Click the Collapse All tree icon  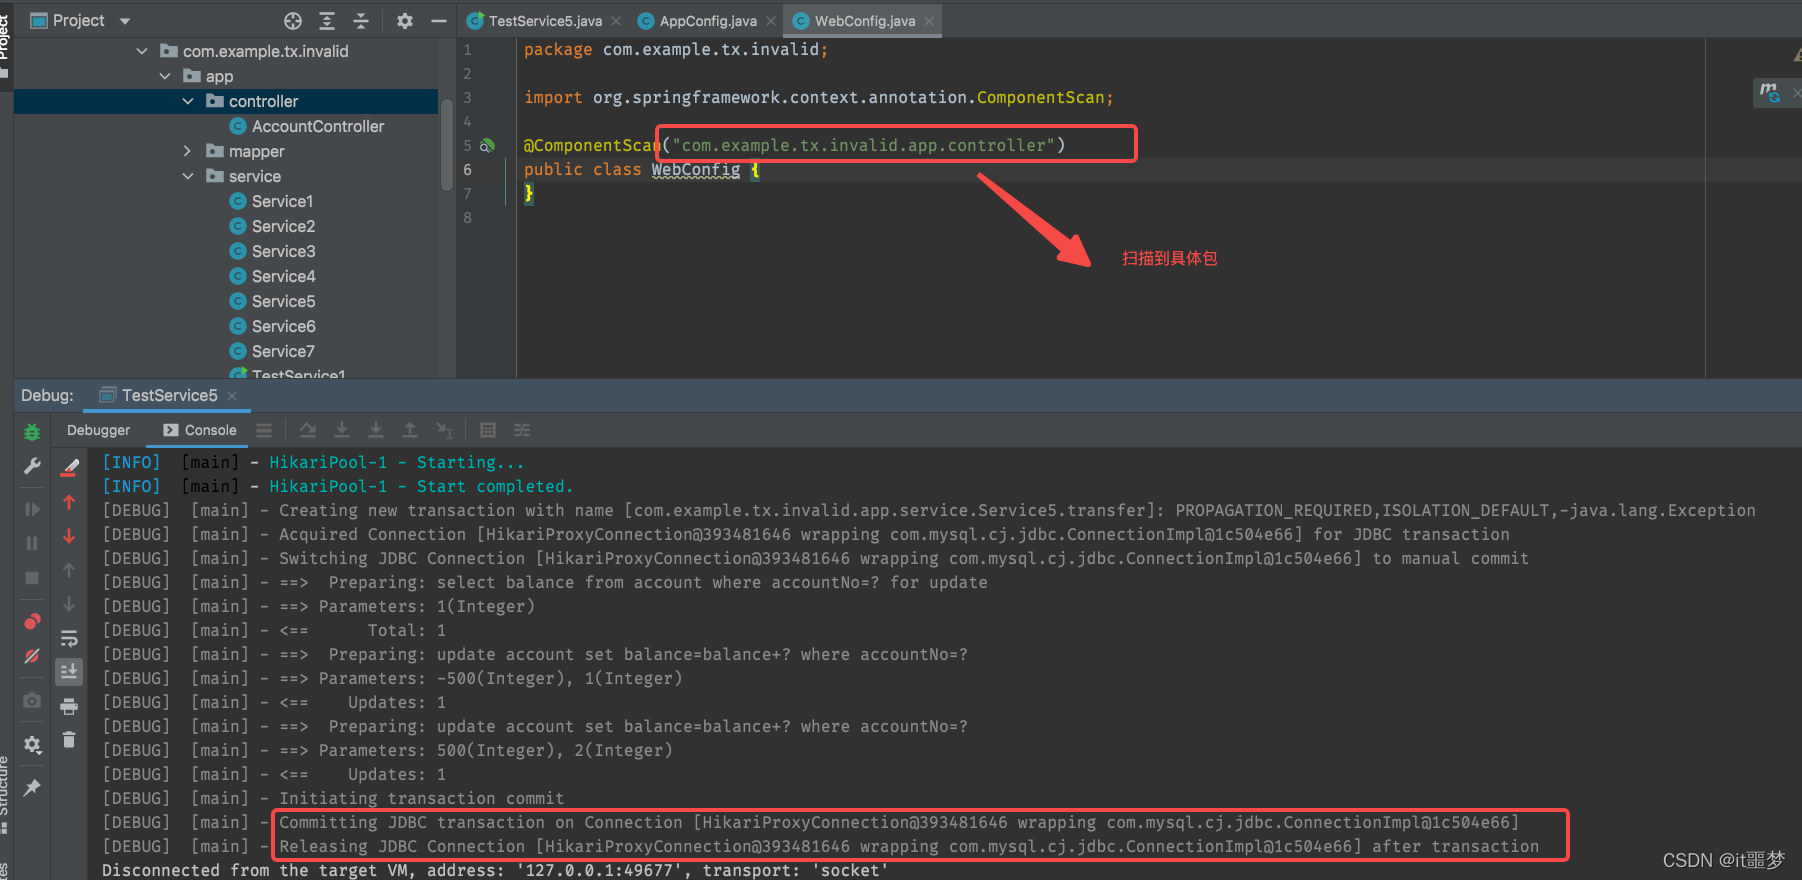pos(361,21)
